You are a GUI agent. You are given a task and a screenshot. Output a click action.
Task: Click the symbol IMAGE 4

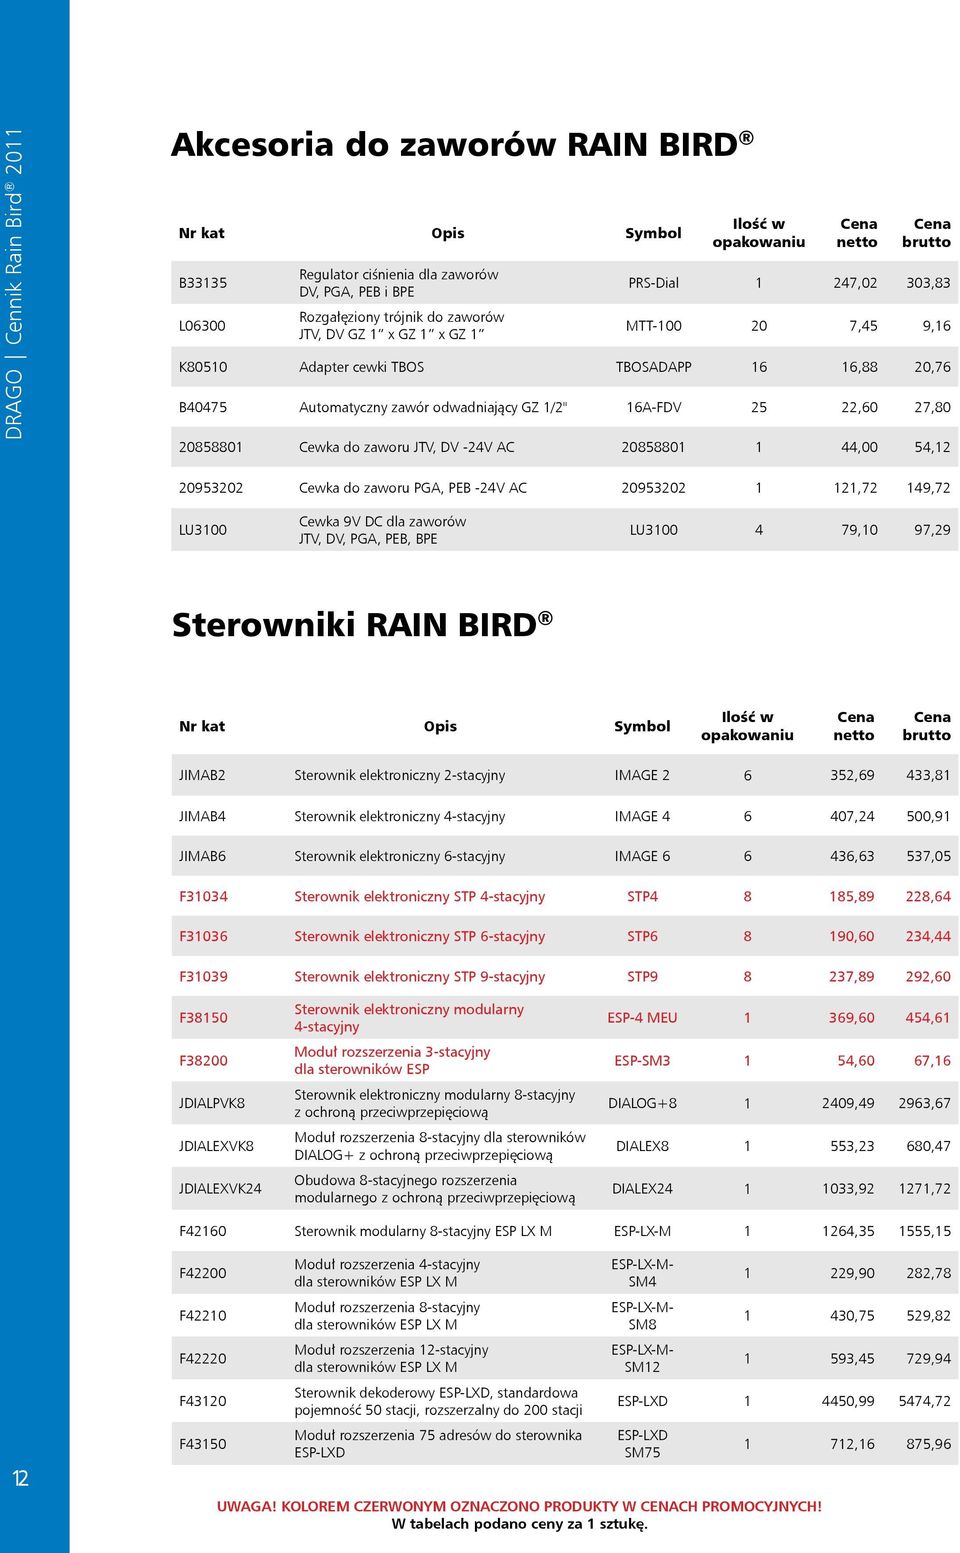[642, 816]
